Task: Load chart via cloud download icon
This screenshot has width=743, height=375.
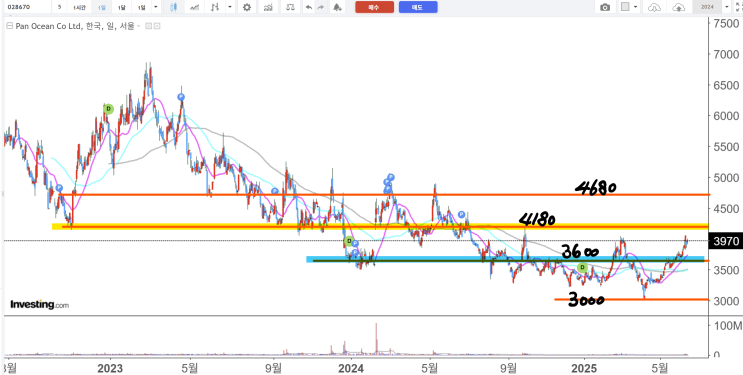Action: [654, 7]
